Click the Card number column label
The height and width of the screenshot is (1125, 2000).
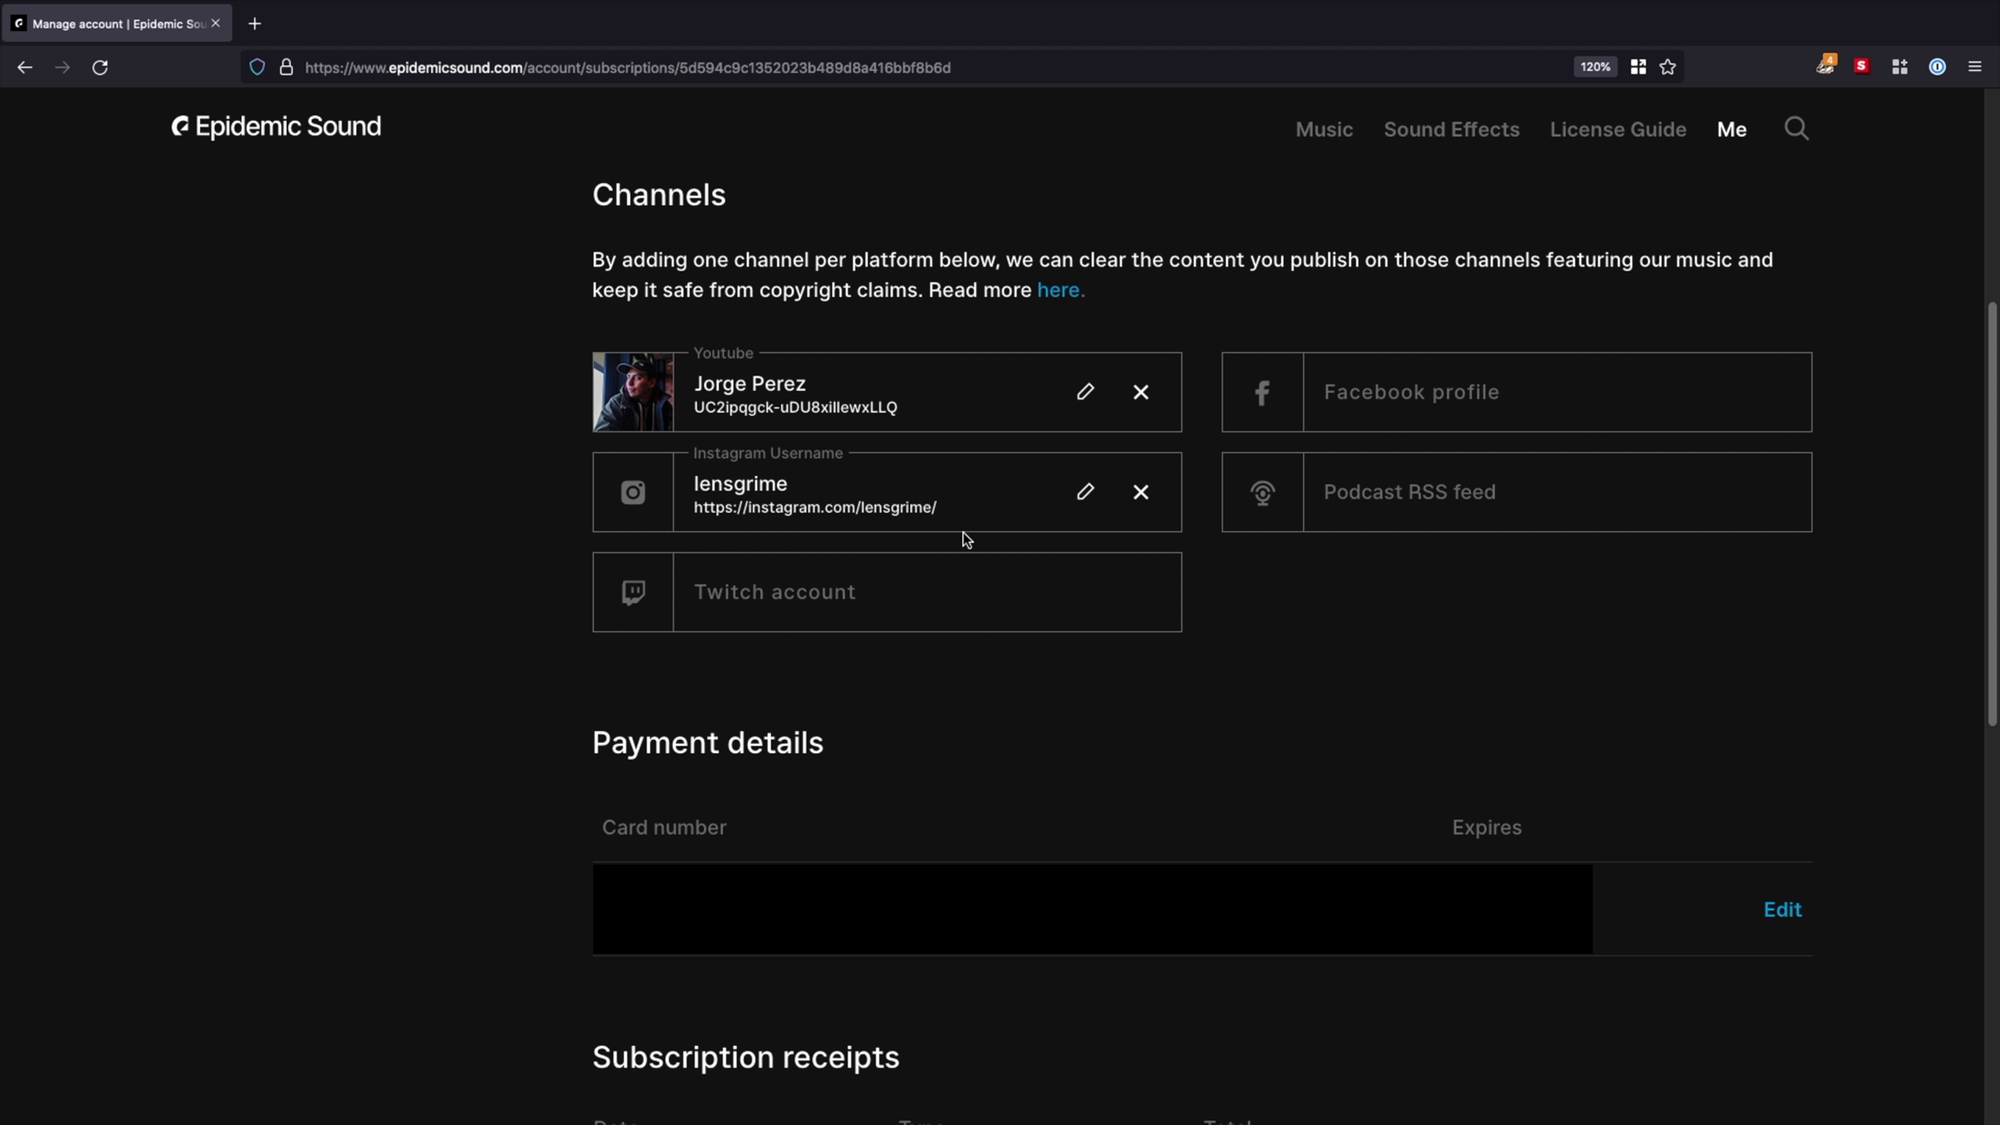coord(664,828)
